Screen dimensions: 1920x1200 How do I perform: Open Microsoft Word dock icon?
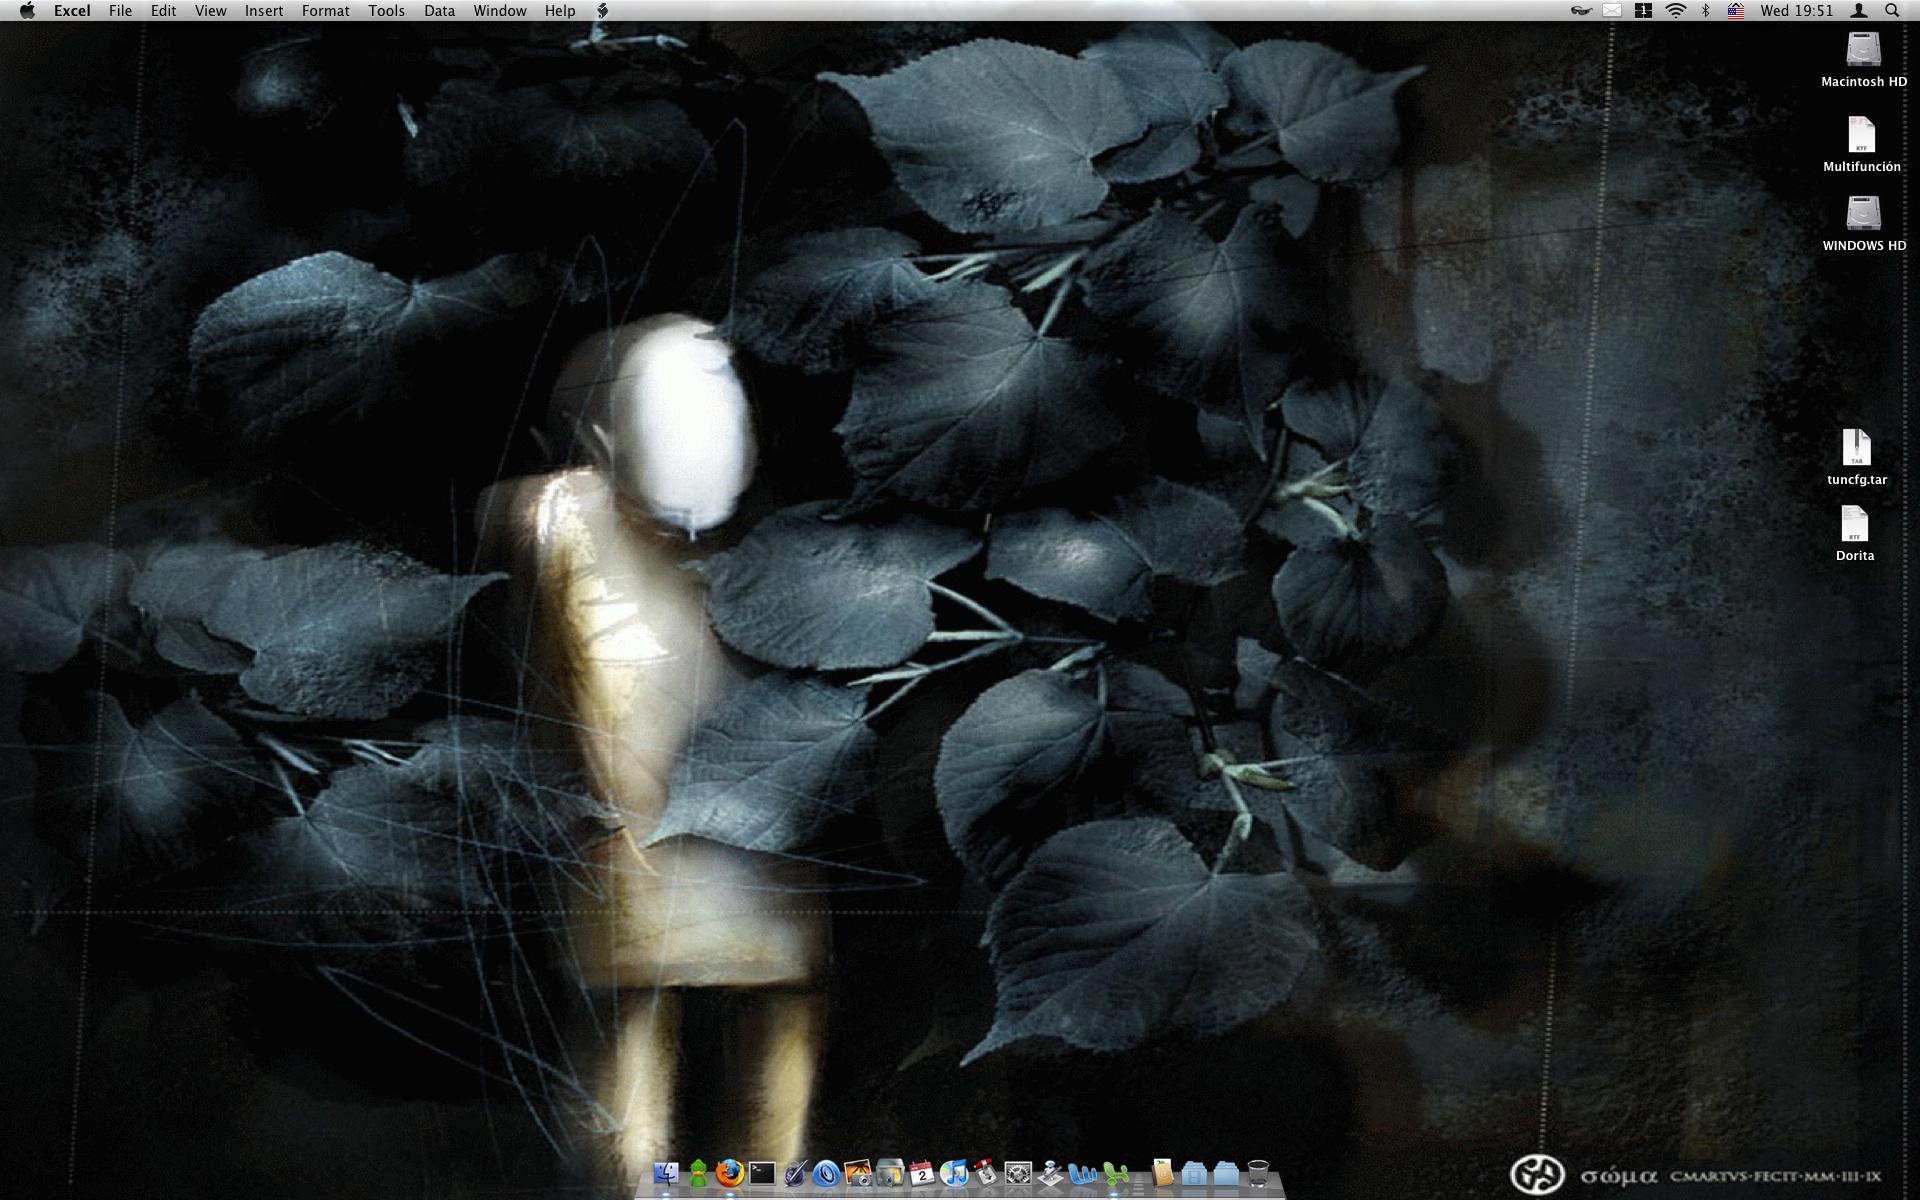pos(1083,1173)
